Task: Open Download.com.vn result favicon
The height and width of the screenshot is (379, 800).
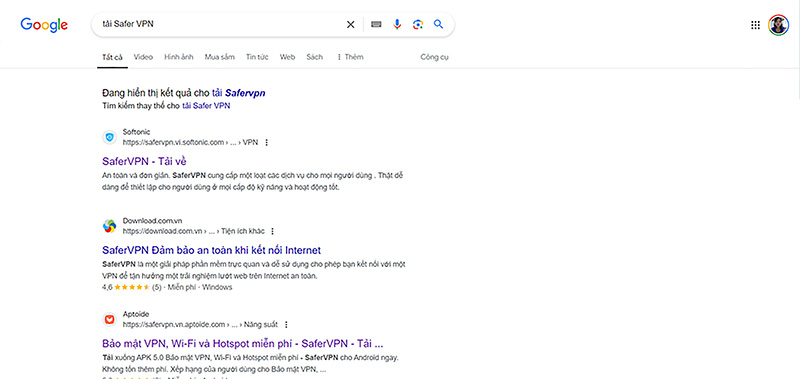Action: click(x=109, y=226)
